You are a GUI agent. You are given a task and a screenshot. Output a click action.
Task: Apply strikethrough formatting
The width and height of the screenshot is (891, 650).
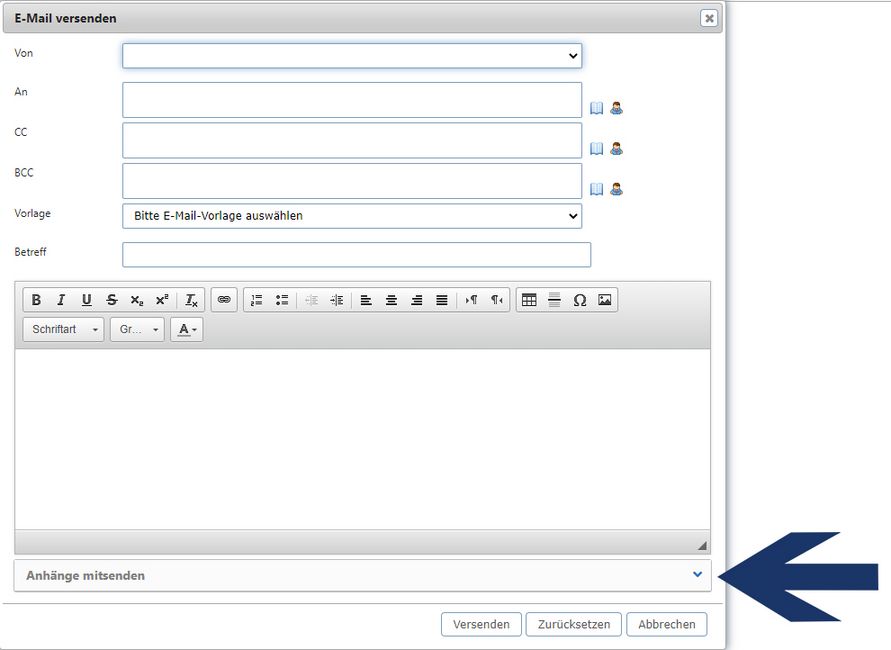(112, 300)
